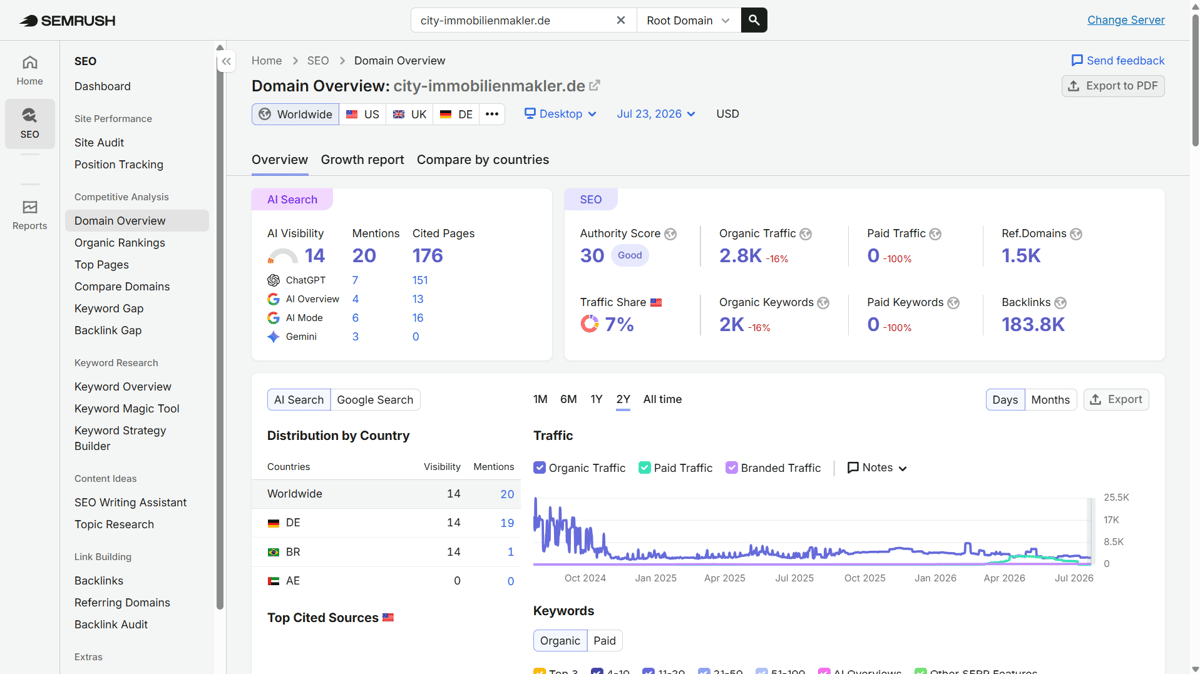1200x674 pixels.
Task: Follow the Change Server link
Action: tap(1126, 20)
